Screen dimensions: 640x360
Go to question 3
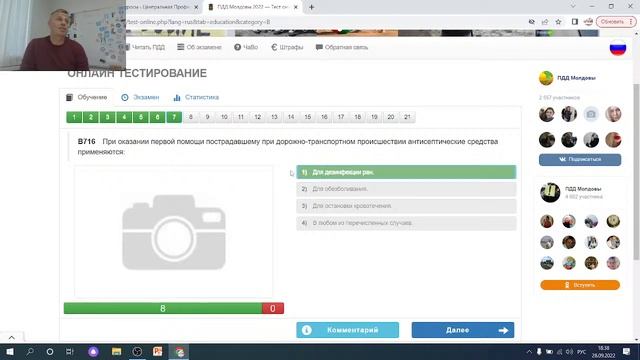coord(108,117)
